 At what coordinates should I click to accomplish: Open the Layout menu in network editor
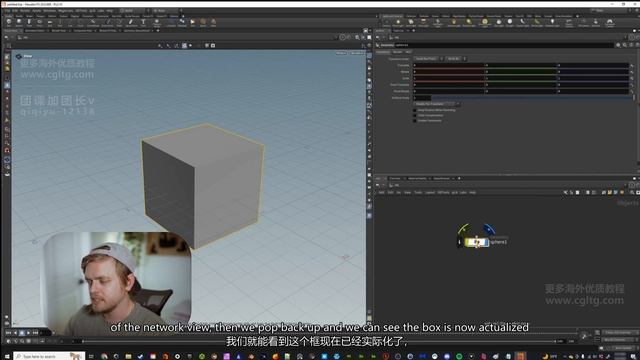pos(430,192)
